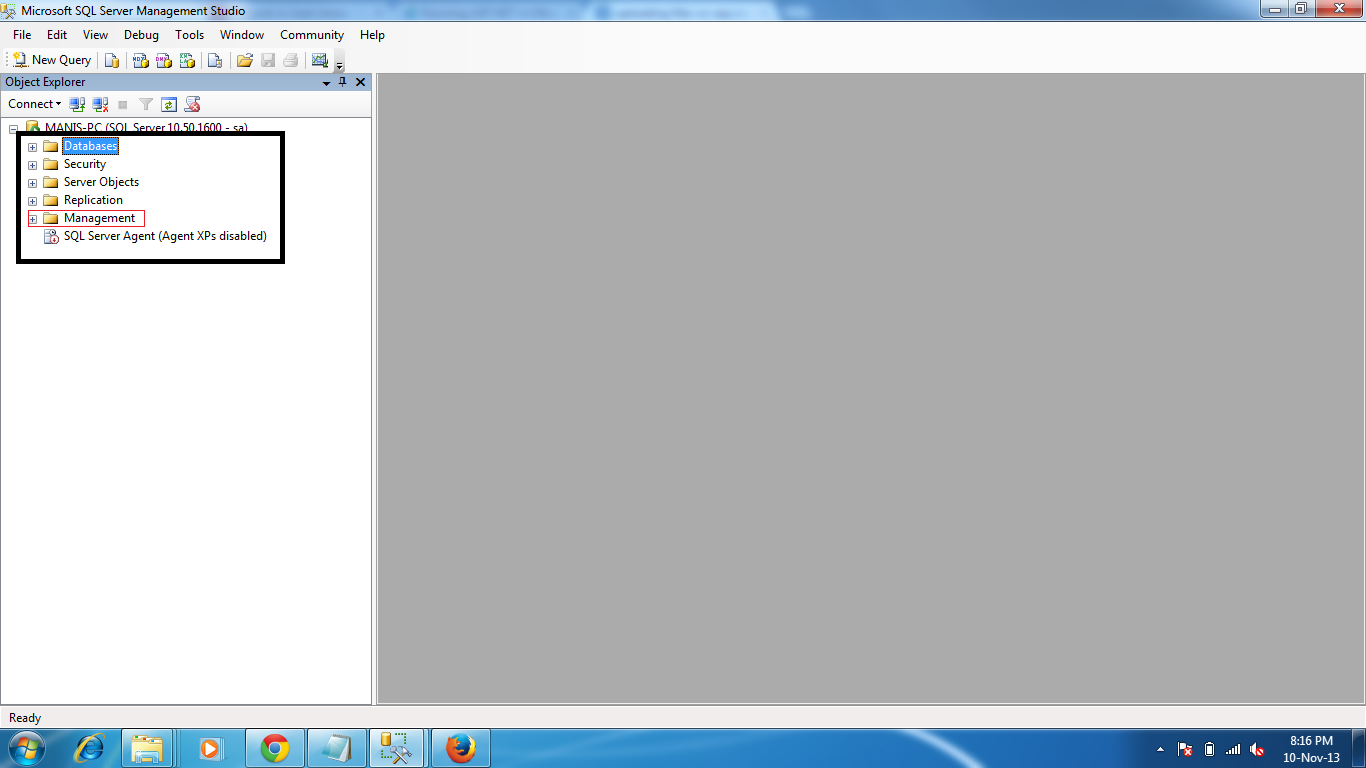The width and height of the screenshot is (1366, 768).
Task: Open the Edit menu
Action: coord(57,34)
